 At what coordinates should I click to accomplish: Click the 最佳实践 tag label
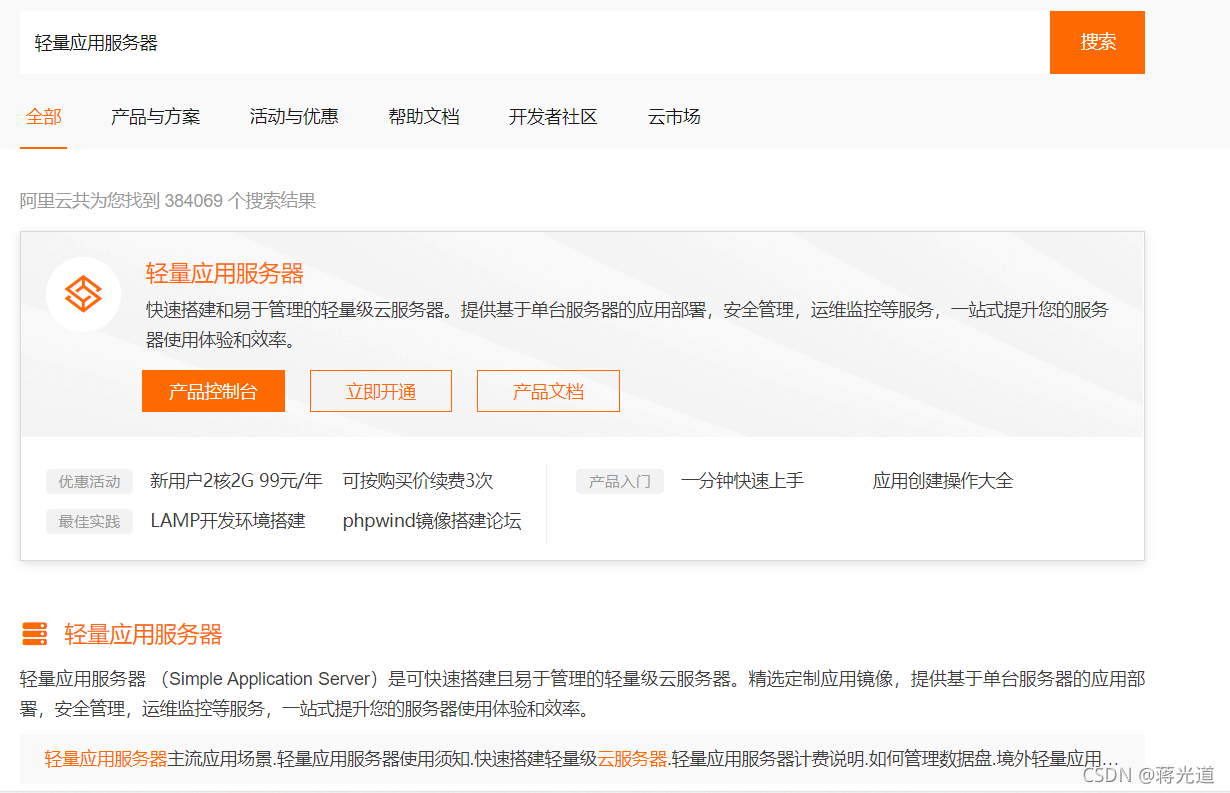(89, 522)
